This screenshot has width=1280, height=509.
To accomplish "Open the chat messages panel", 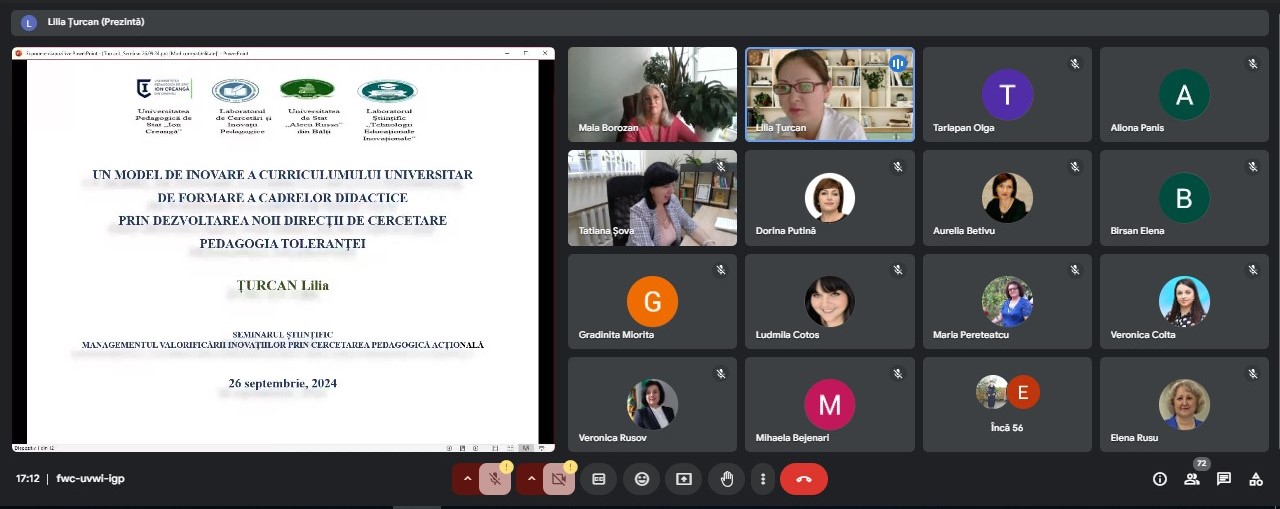I will pos(1224,479).
